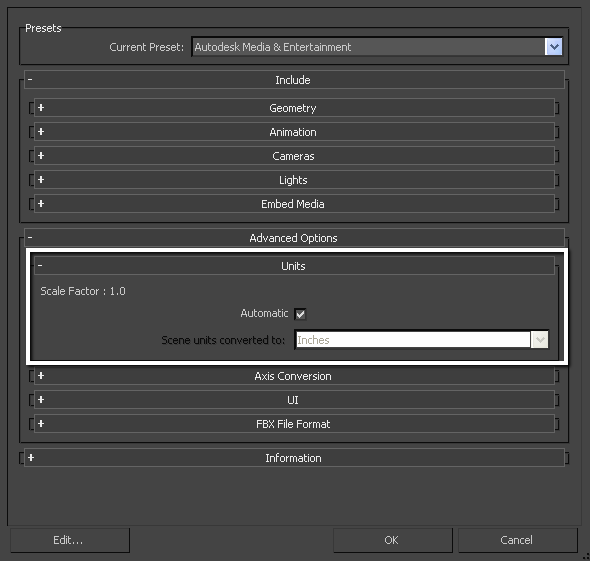
Task: Click the Inches units field
Action: click(x=413, y=340)
